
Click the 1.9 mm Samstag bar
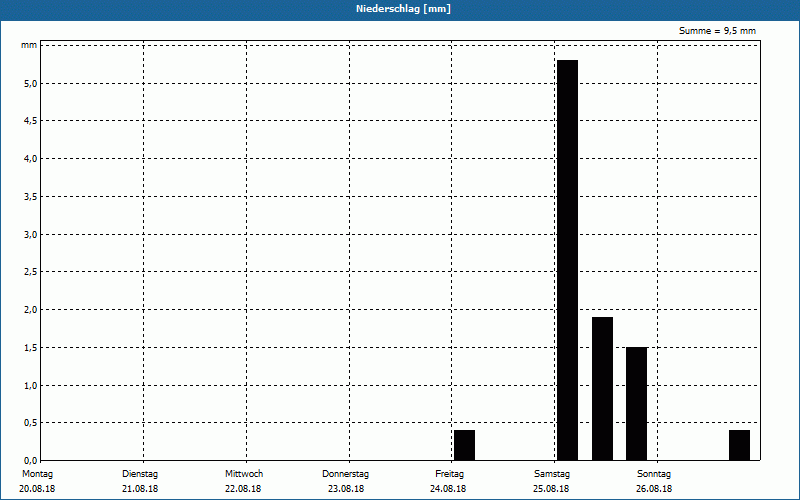[603, 389]
